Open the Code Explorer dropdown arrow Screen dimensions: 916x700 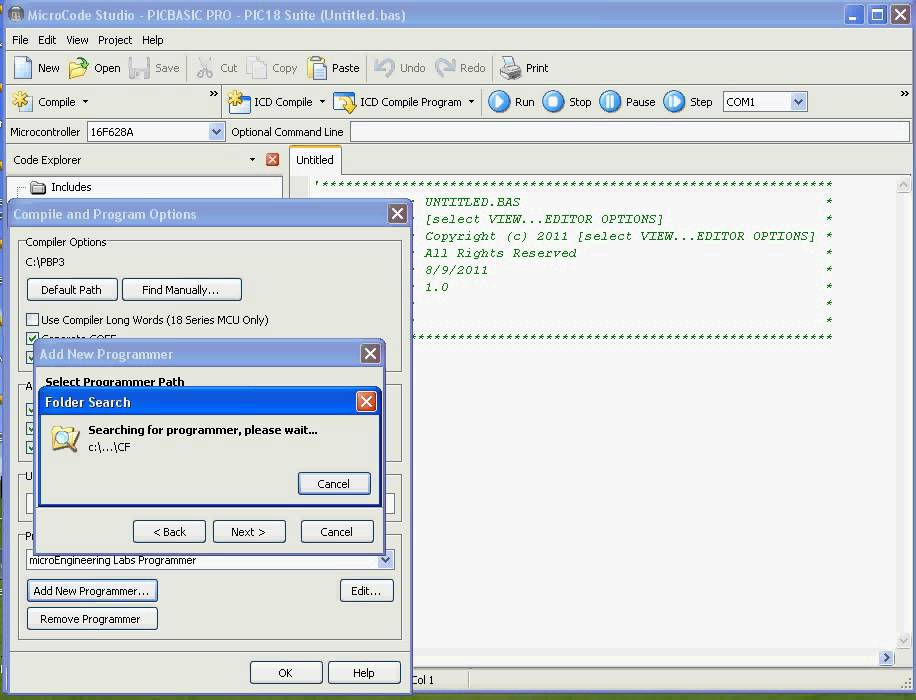tap(252, 160)
